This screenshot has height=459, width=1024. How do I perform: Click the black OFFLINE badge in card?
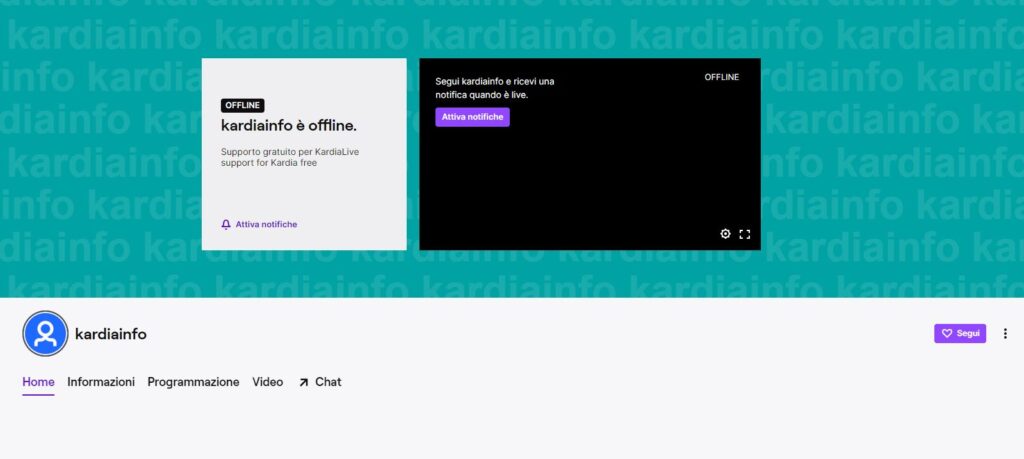point(242,105)
